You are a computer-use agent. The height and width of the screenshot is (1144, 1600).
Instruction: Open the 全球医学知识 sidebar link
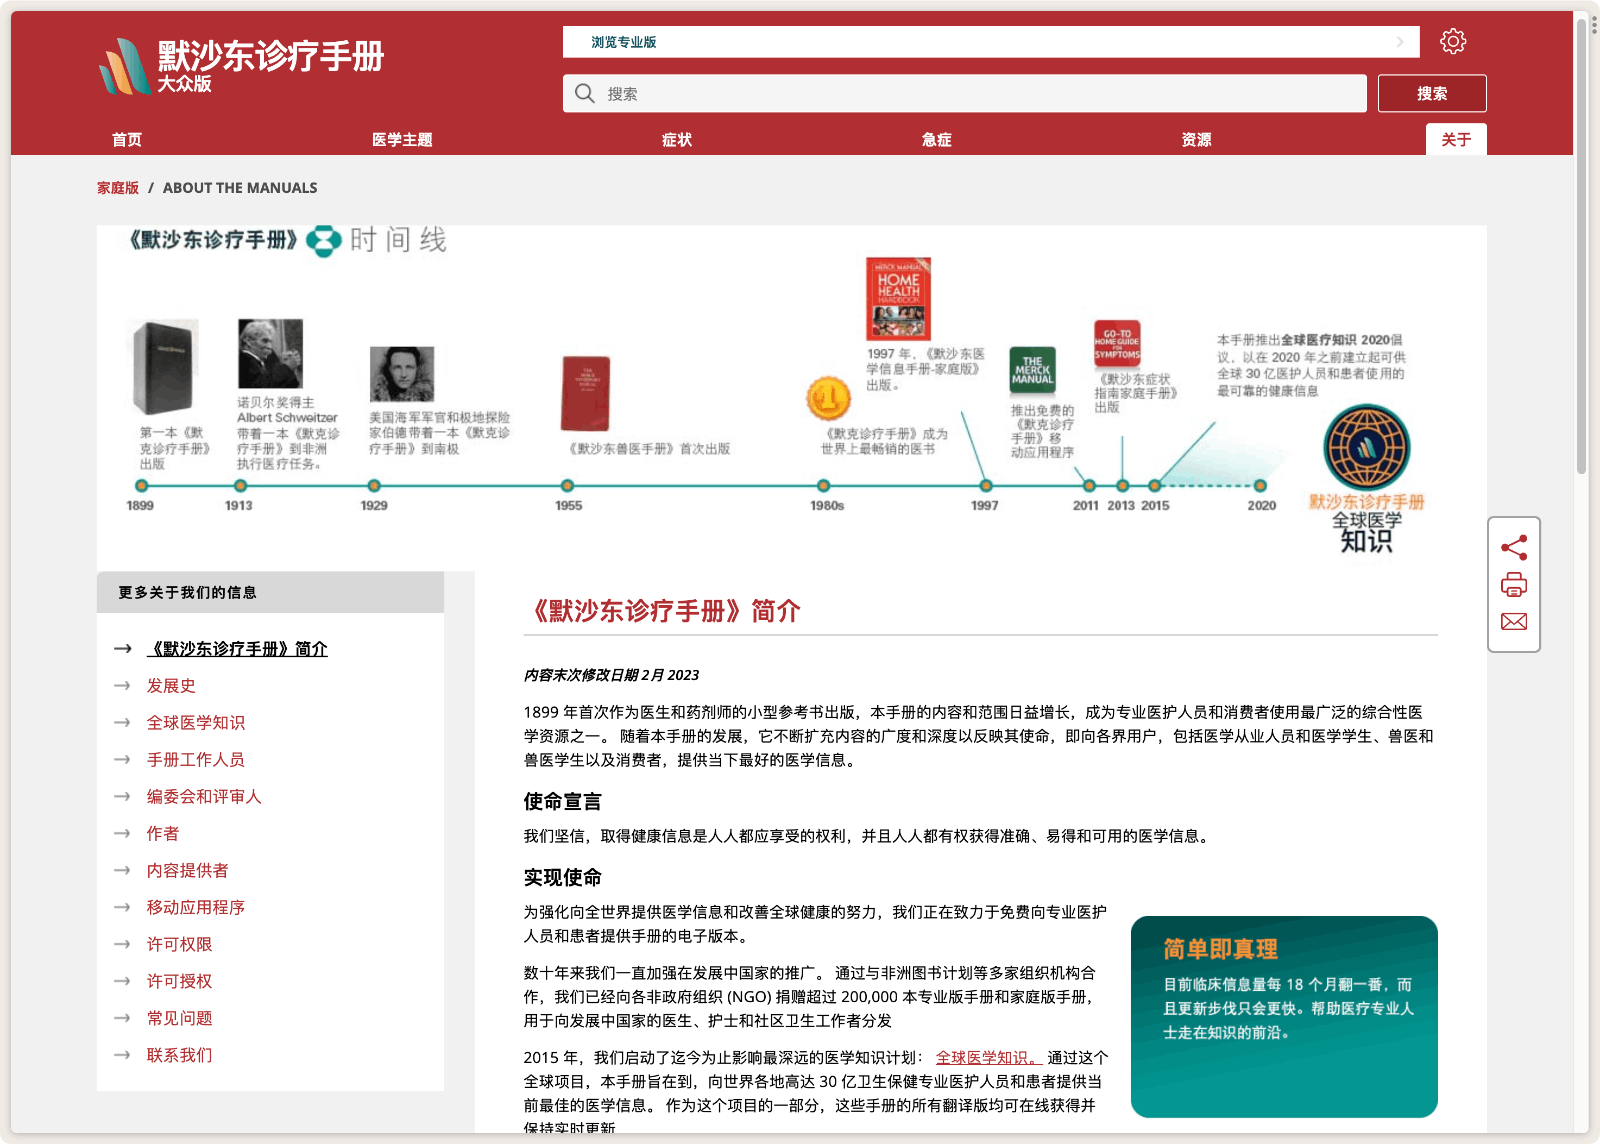coord(196,723)
